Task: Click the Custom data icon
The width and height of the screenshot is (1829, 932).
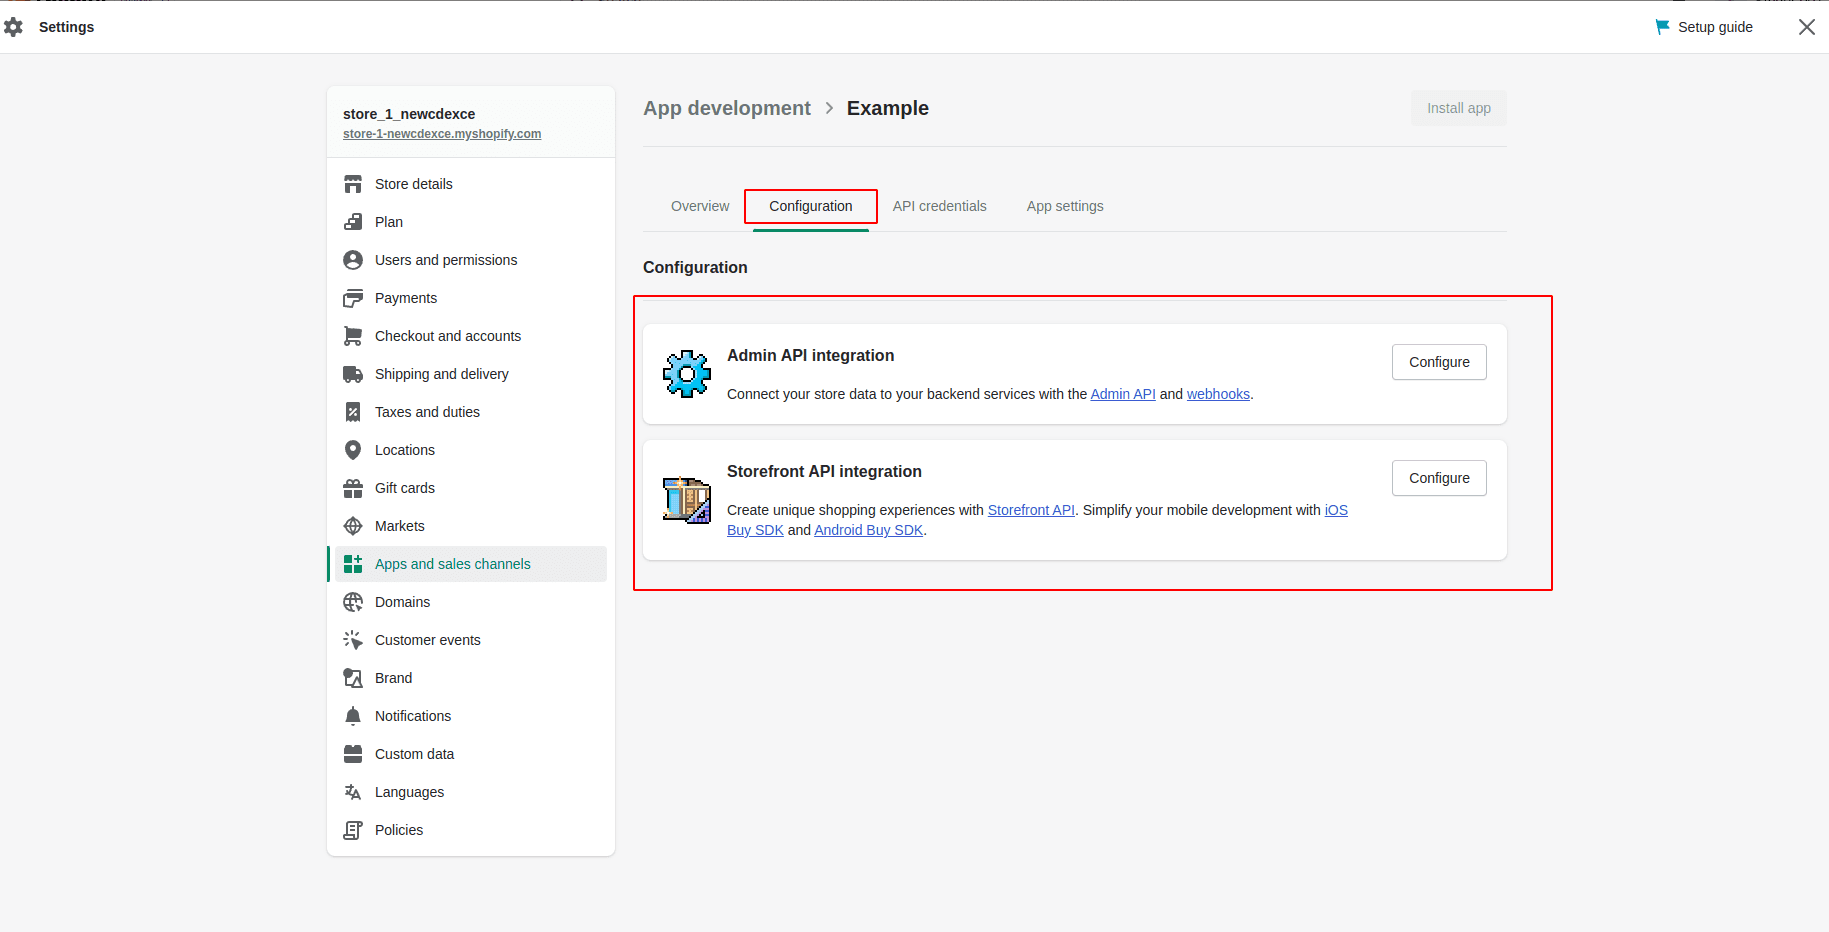Action: click(353, 754)
